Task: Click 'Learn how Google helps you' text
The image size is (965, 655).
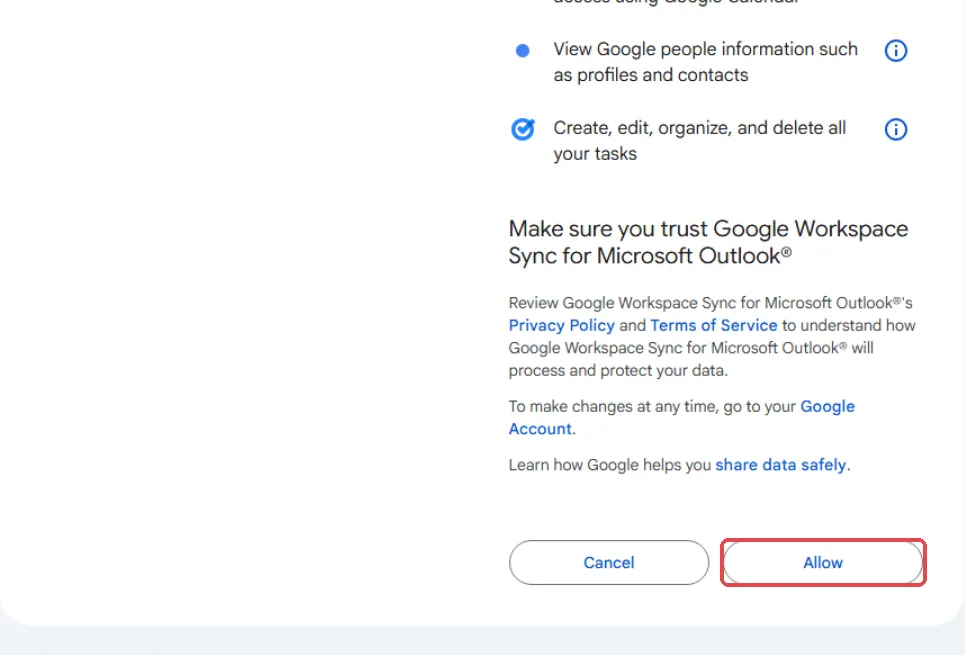Action: 610,465
